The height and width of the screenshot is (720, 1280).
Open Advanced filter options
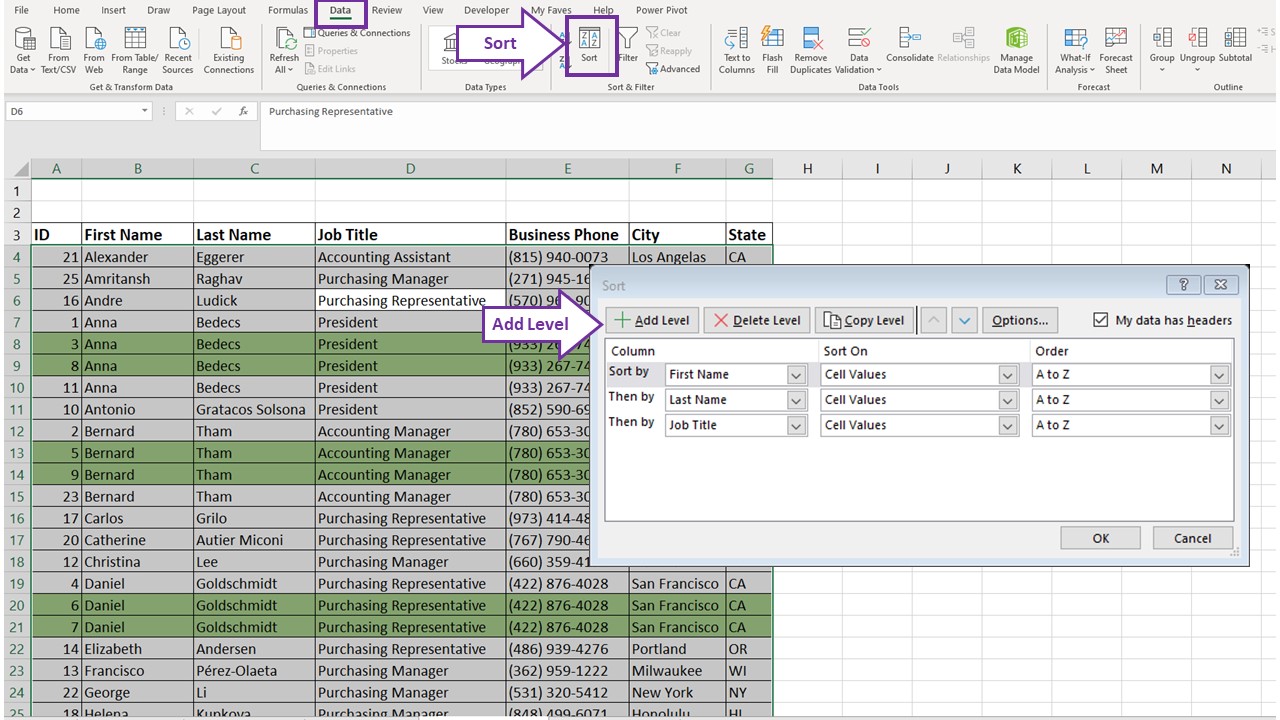(673, 69)
